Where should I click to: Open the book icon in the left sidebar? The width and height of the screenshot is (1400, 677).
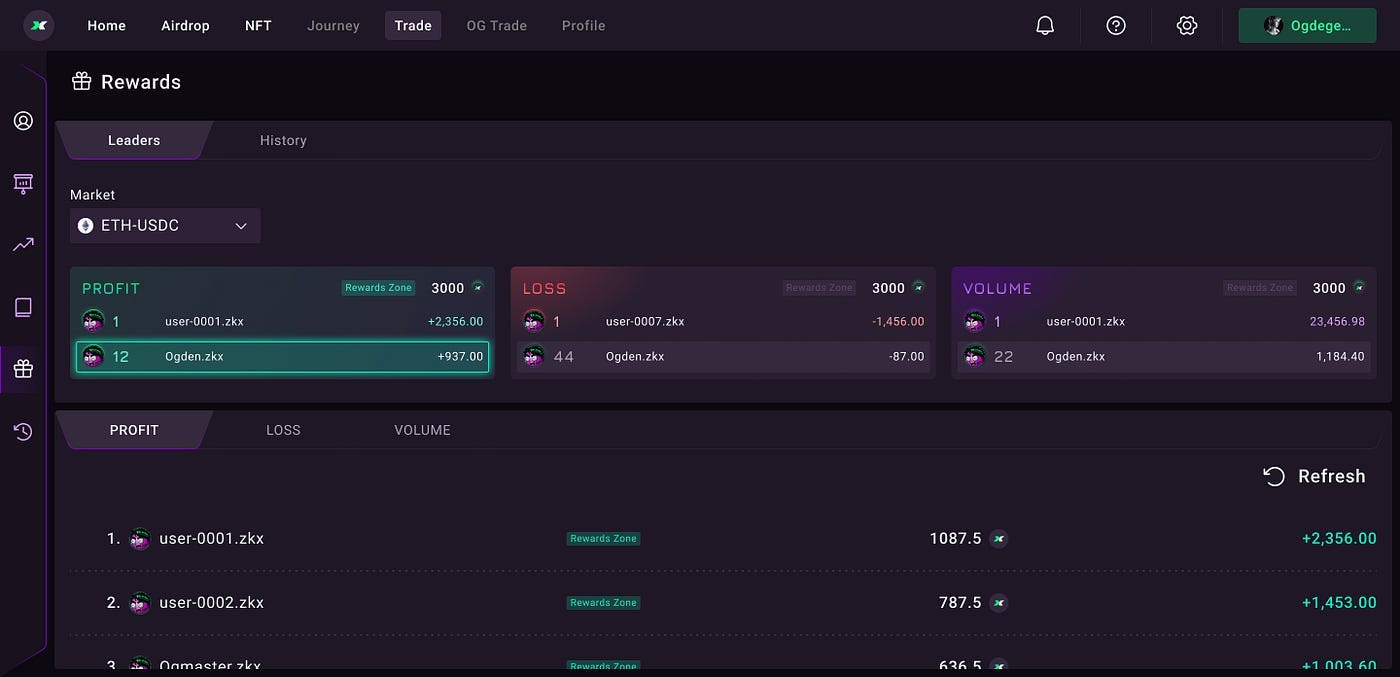click(x=22, y=307)
